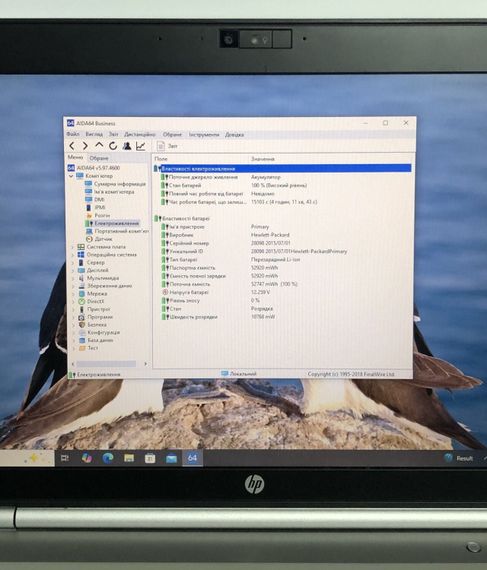The image size is (487, 570).
Task: Open the Довідка menu
Action: click(x=234, y=135)
